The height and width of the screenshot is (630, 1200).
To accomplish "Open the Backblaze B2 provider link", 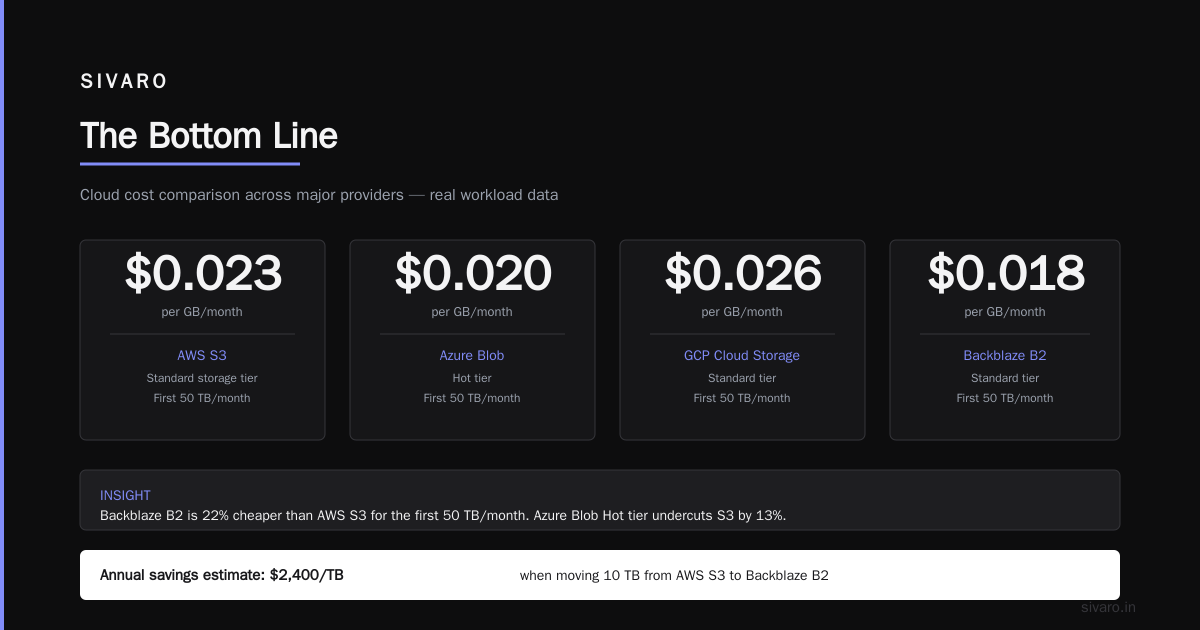I will pos(1005,355).
